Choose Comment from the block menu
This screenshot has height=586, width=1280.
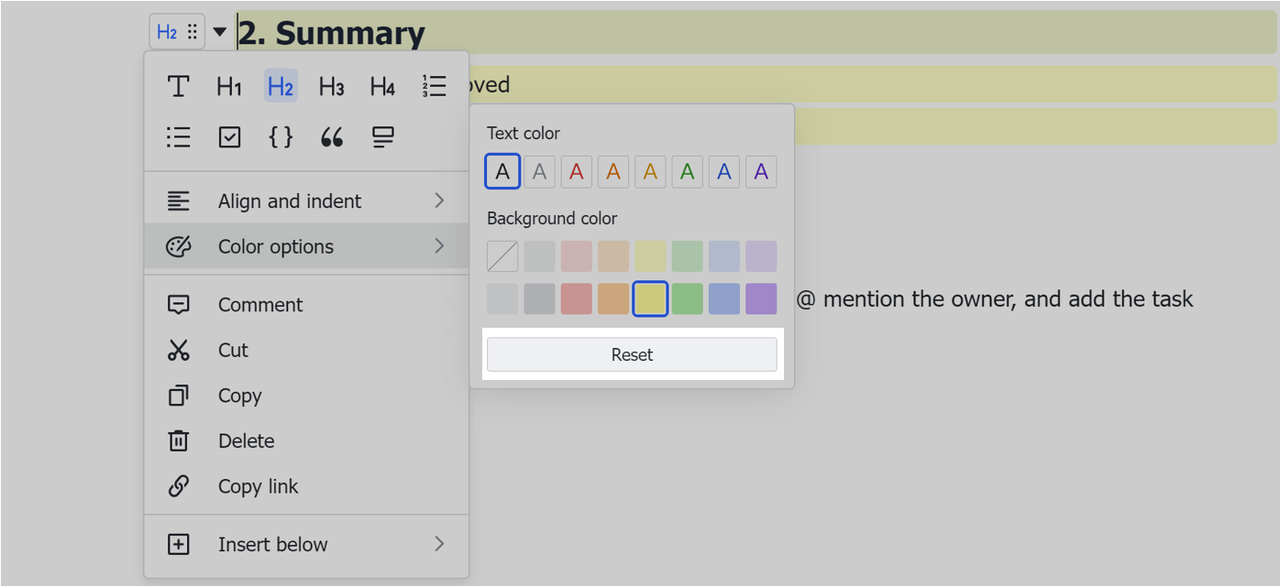click(260, 305)
